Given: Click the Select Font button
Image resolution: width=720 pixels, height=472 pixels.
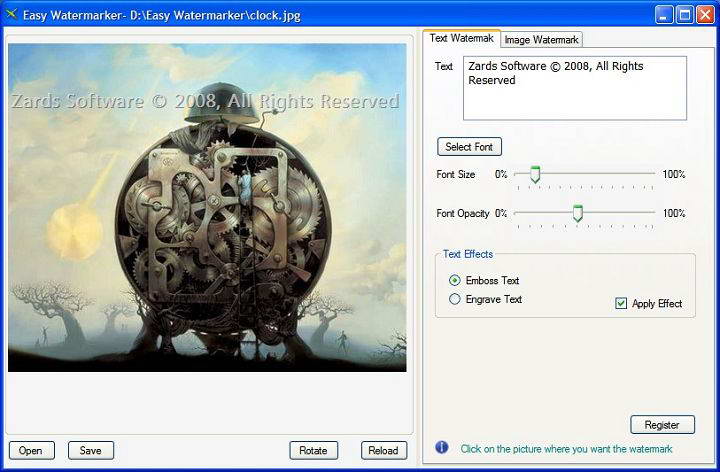Looking at the screenshot, I should click(469, 147).
